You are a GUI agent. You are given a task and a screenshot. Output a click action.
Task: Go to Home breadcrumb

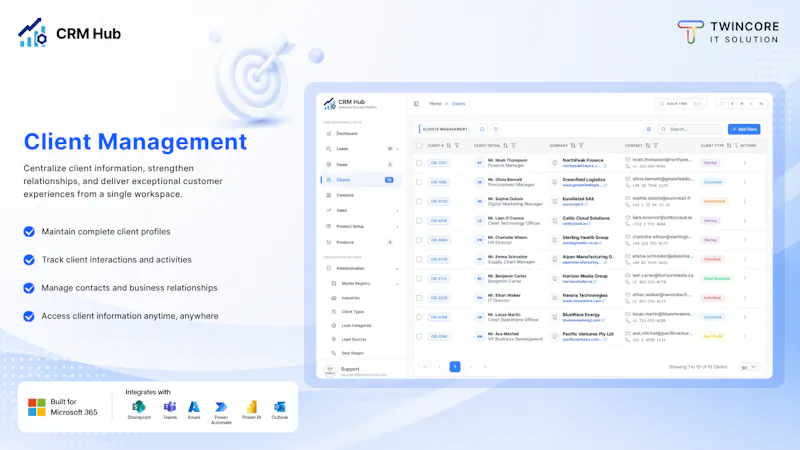click(x=435, y=104)
